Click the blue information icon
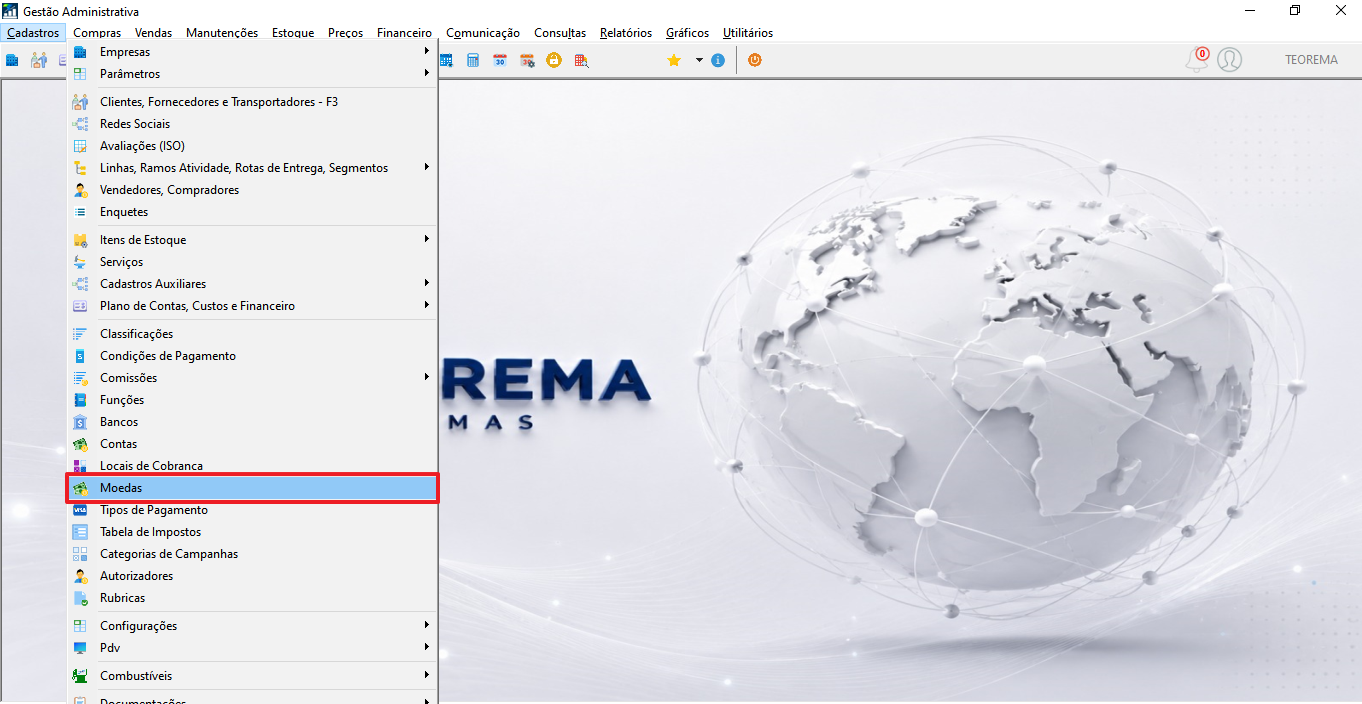The width and height of the screenshot is (1362, 704). point(718,60)
